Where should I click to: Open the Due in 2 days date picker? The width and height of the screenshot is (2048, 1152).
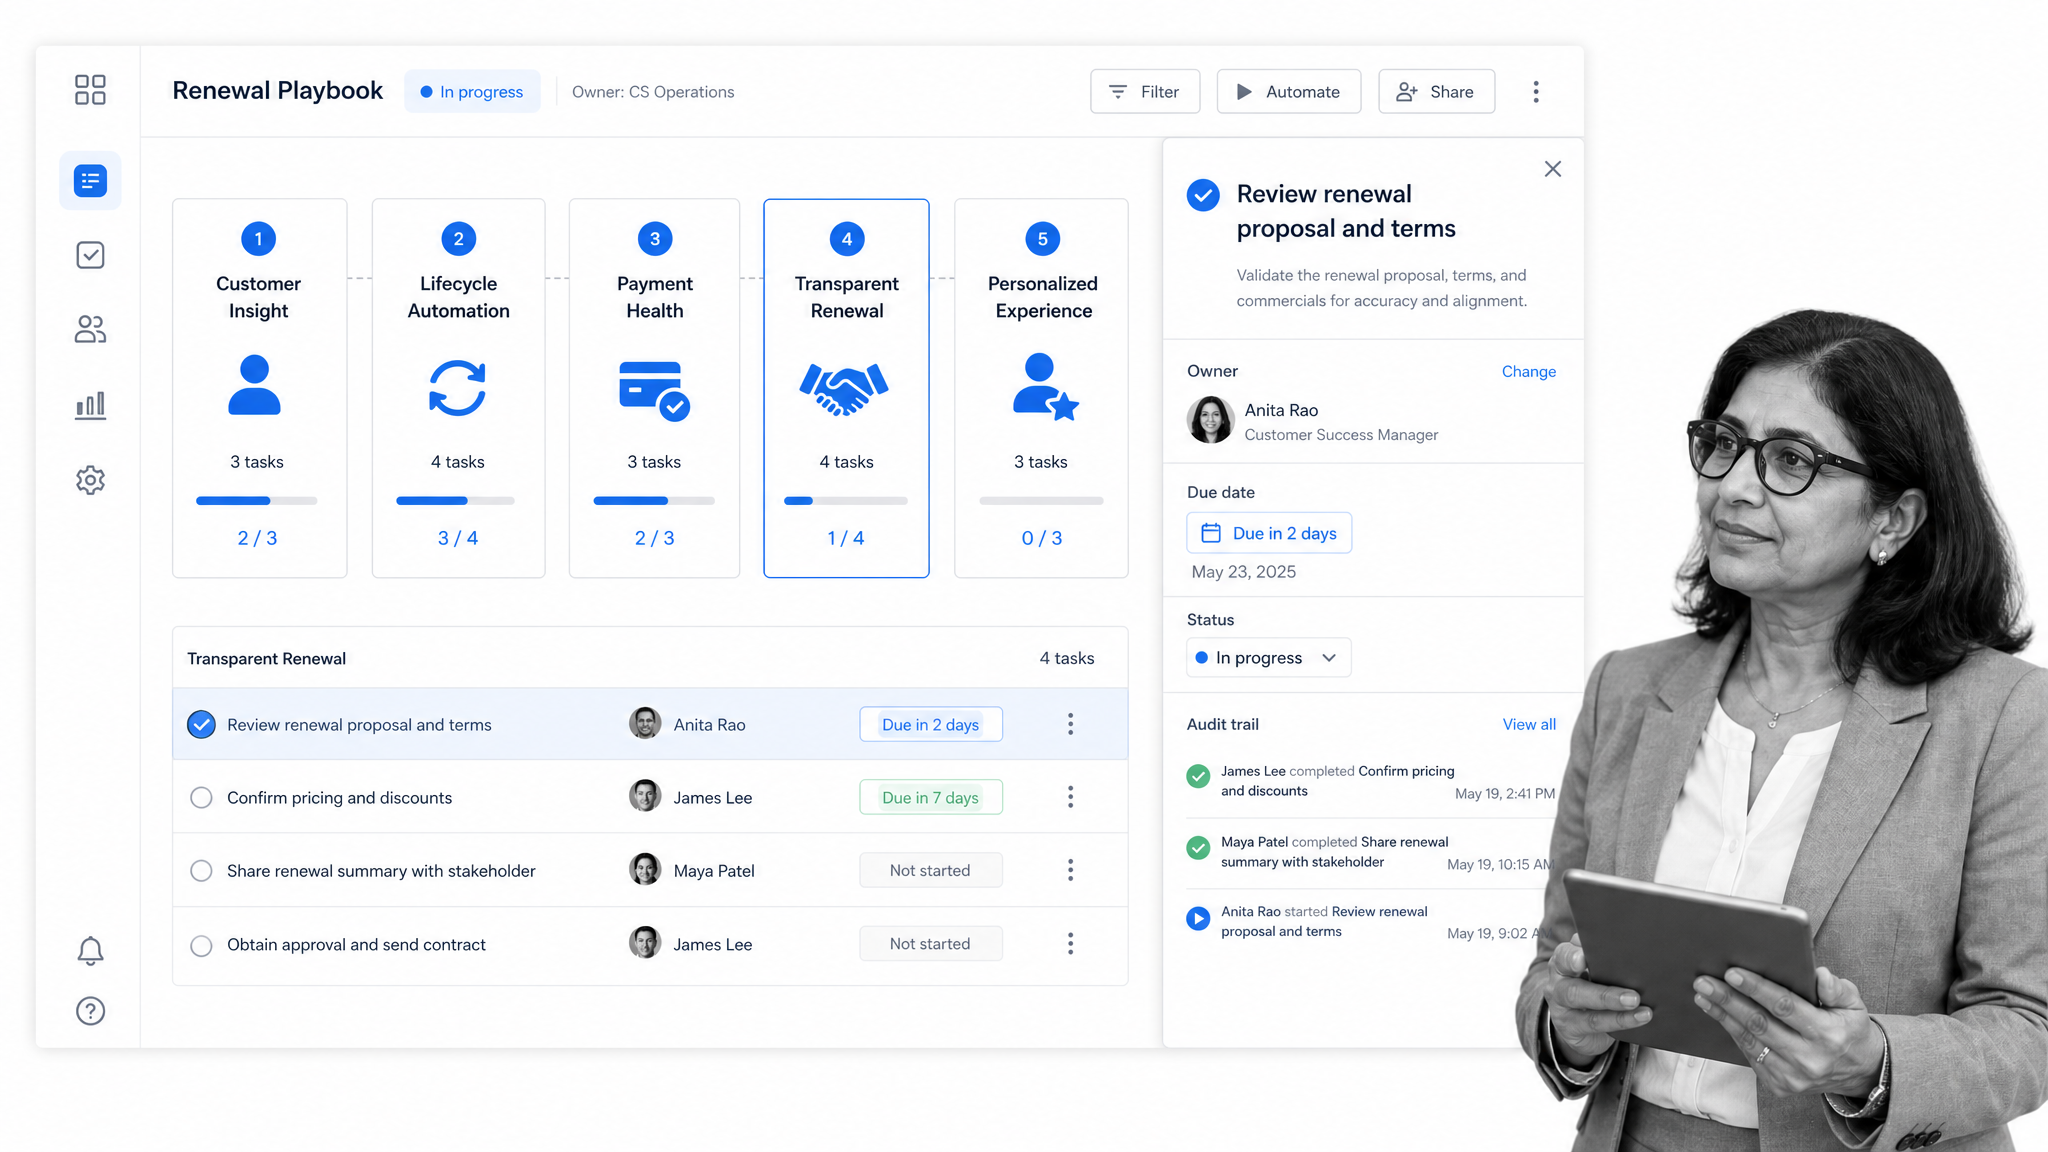1269,533
